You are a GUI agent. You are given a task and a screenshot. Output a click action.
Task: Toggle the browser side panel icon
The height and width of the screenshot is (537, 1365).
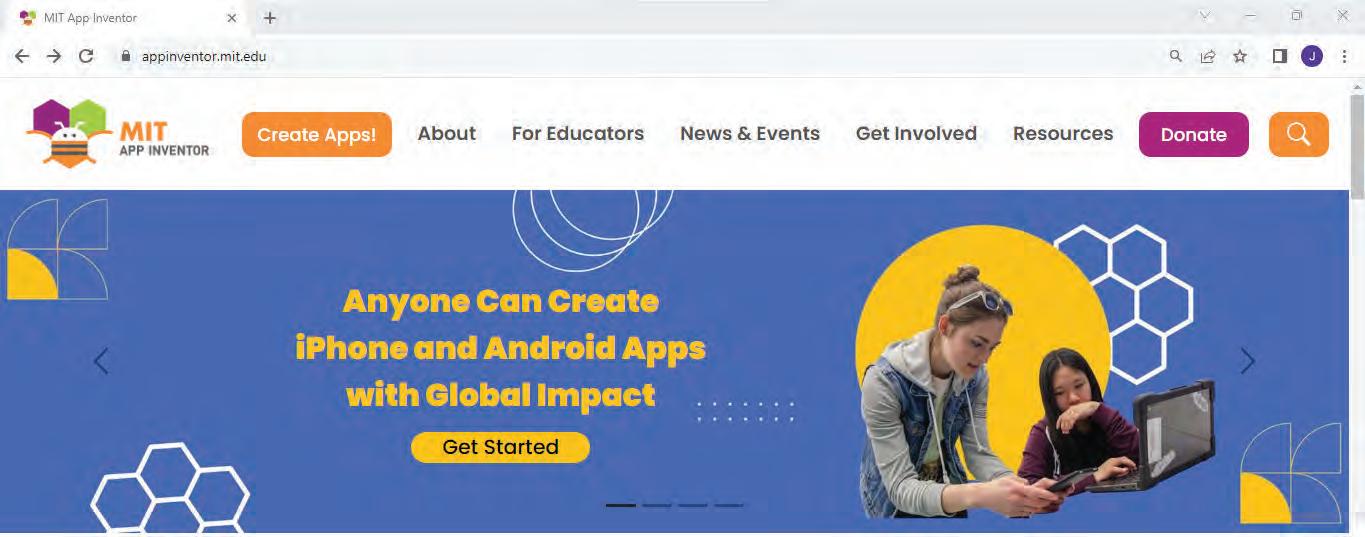pyautogui.click(x=1279, y=57)
